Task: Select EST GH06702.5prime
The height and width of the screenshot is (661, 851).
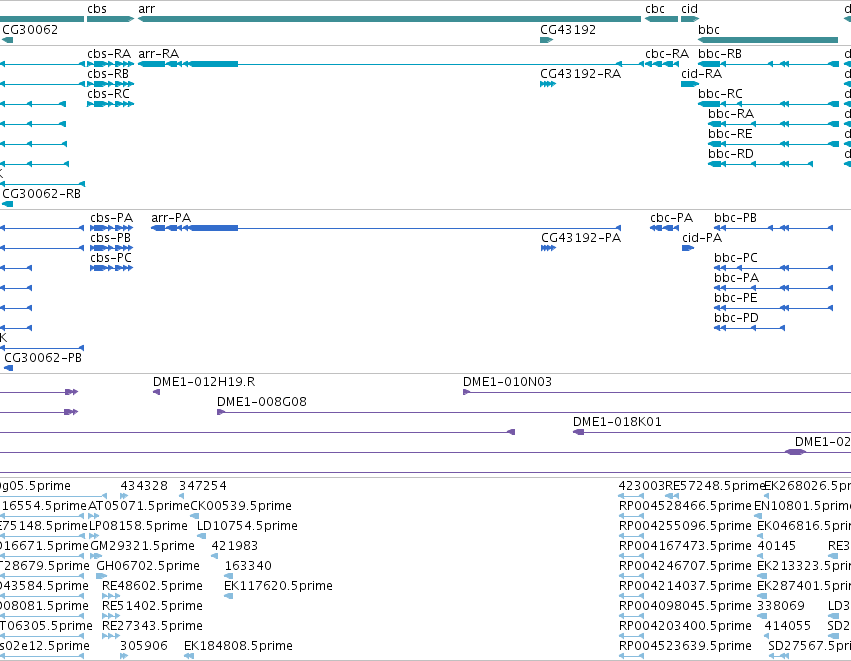Action: click(101, 576)
